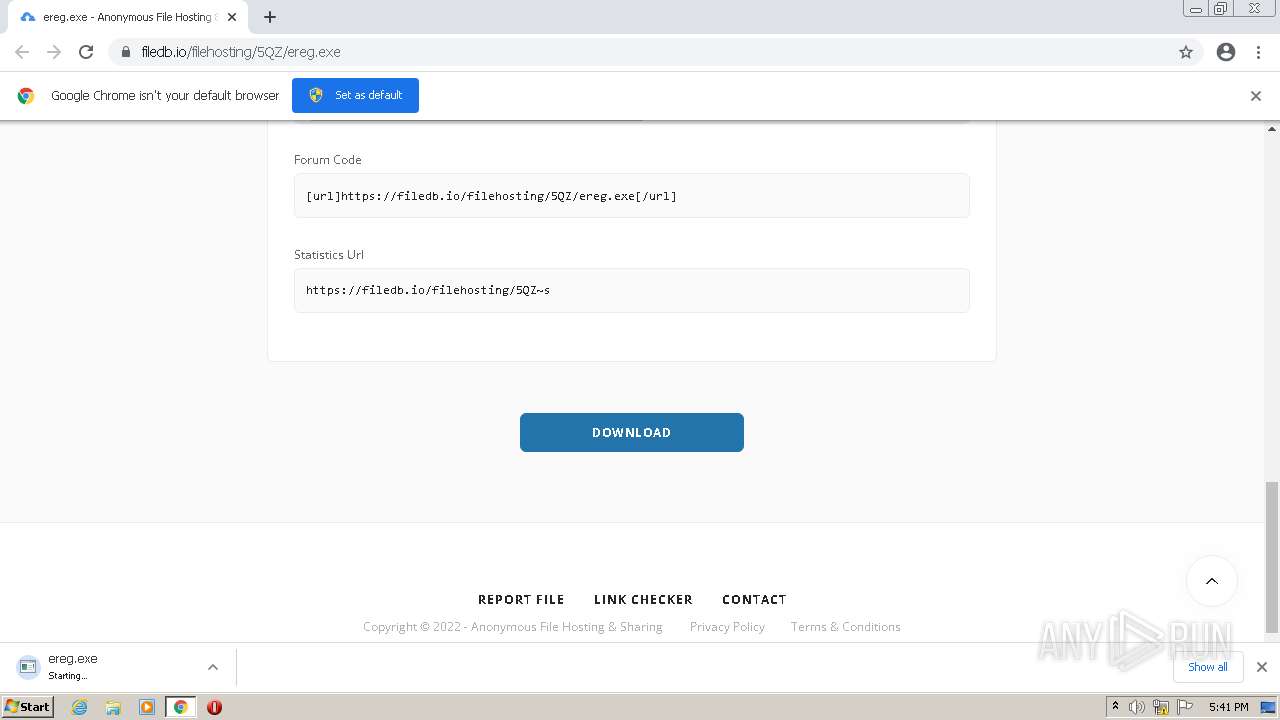Dismiss the default browser notification bar

1256,96
